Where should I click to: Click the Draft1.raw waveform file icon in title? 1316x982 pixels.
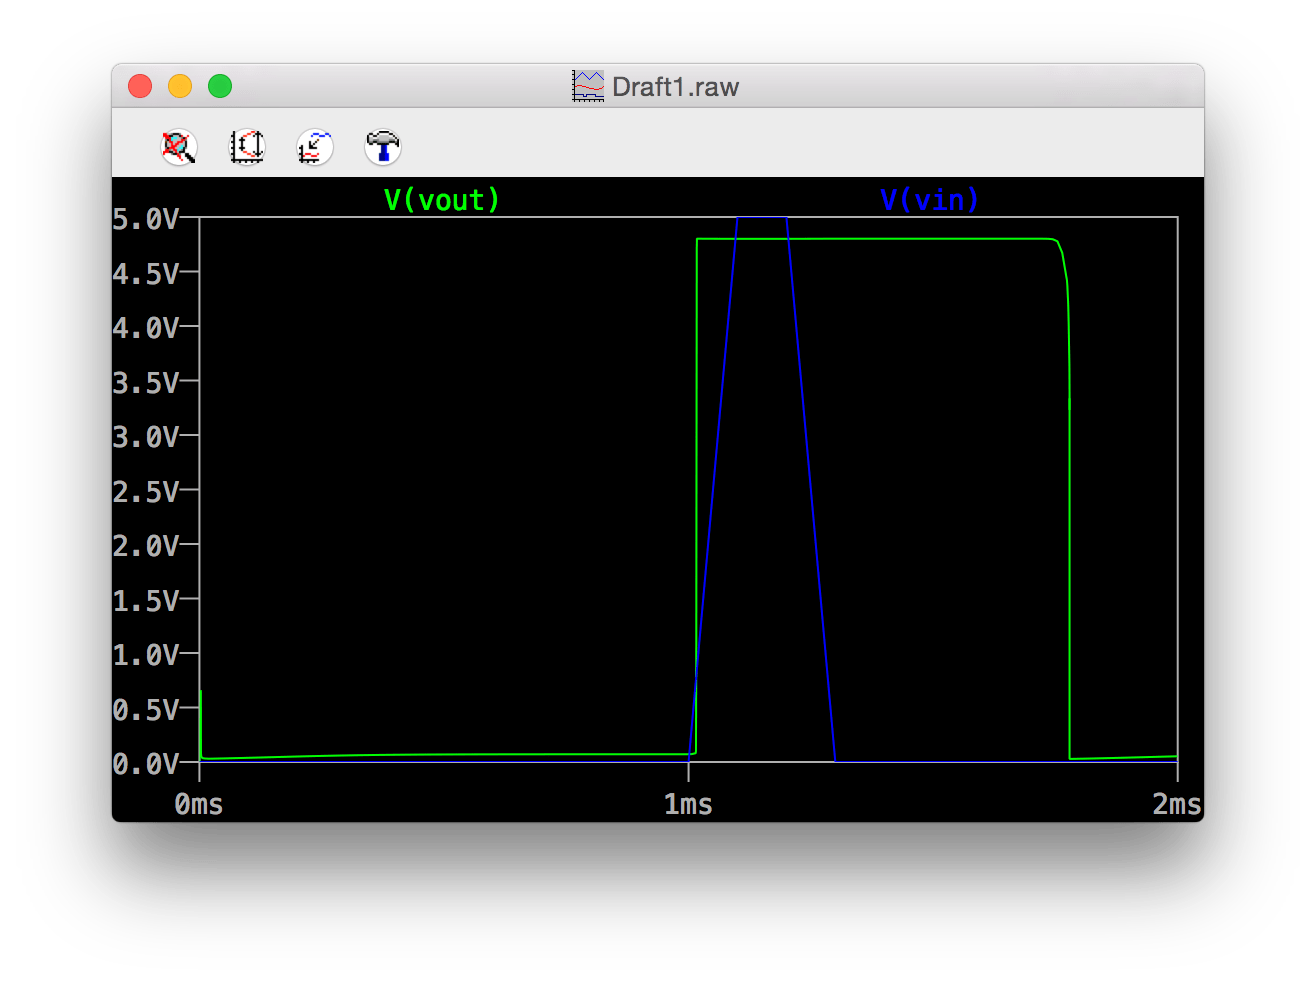[588, 86]
